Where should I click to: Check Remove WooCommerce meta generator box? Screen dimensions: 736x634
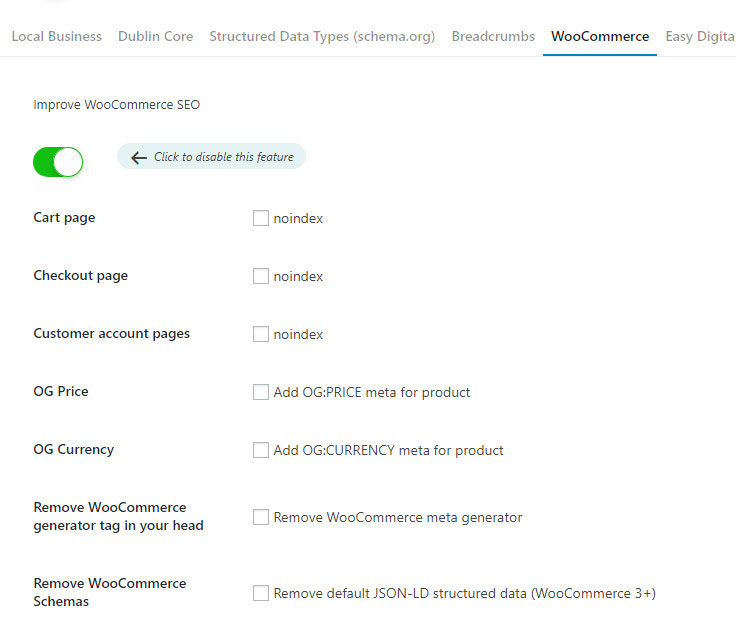261,517
